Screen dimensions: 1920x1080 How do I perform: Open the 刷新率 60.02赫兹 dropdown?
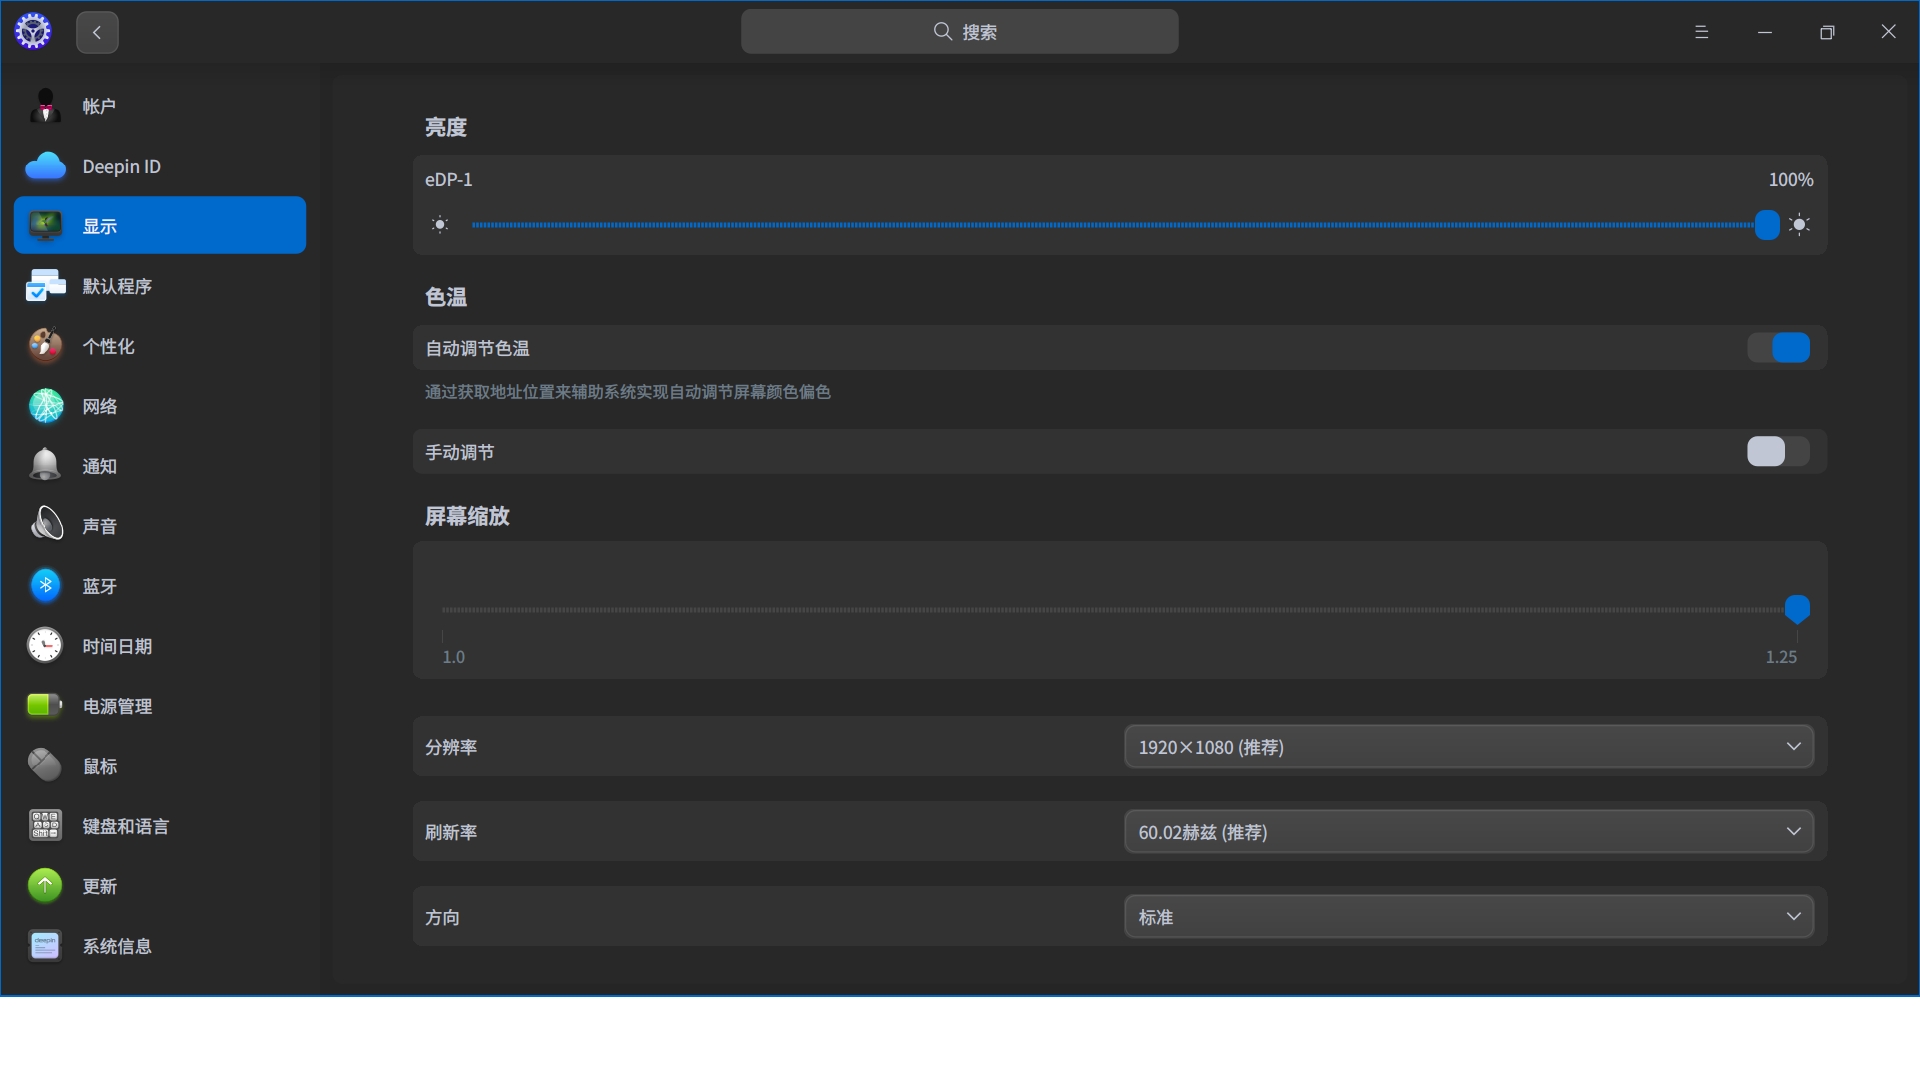click(x=1468, y=832)
